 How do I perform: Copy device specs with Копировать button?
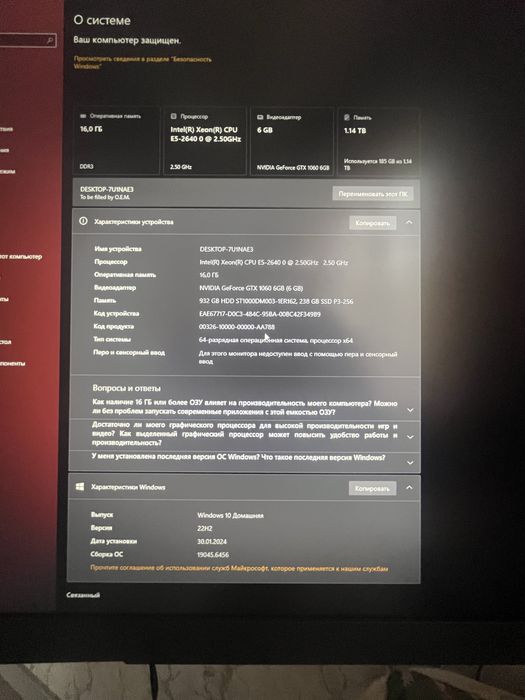coord(372,223)
